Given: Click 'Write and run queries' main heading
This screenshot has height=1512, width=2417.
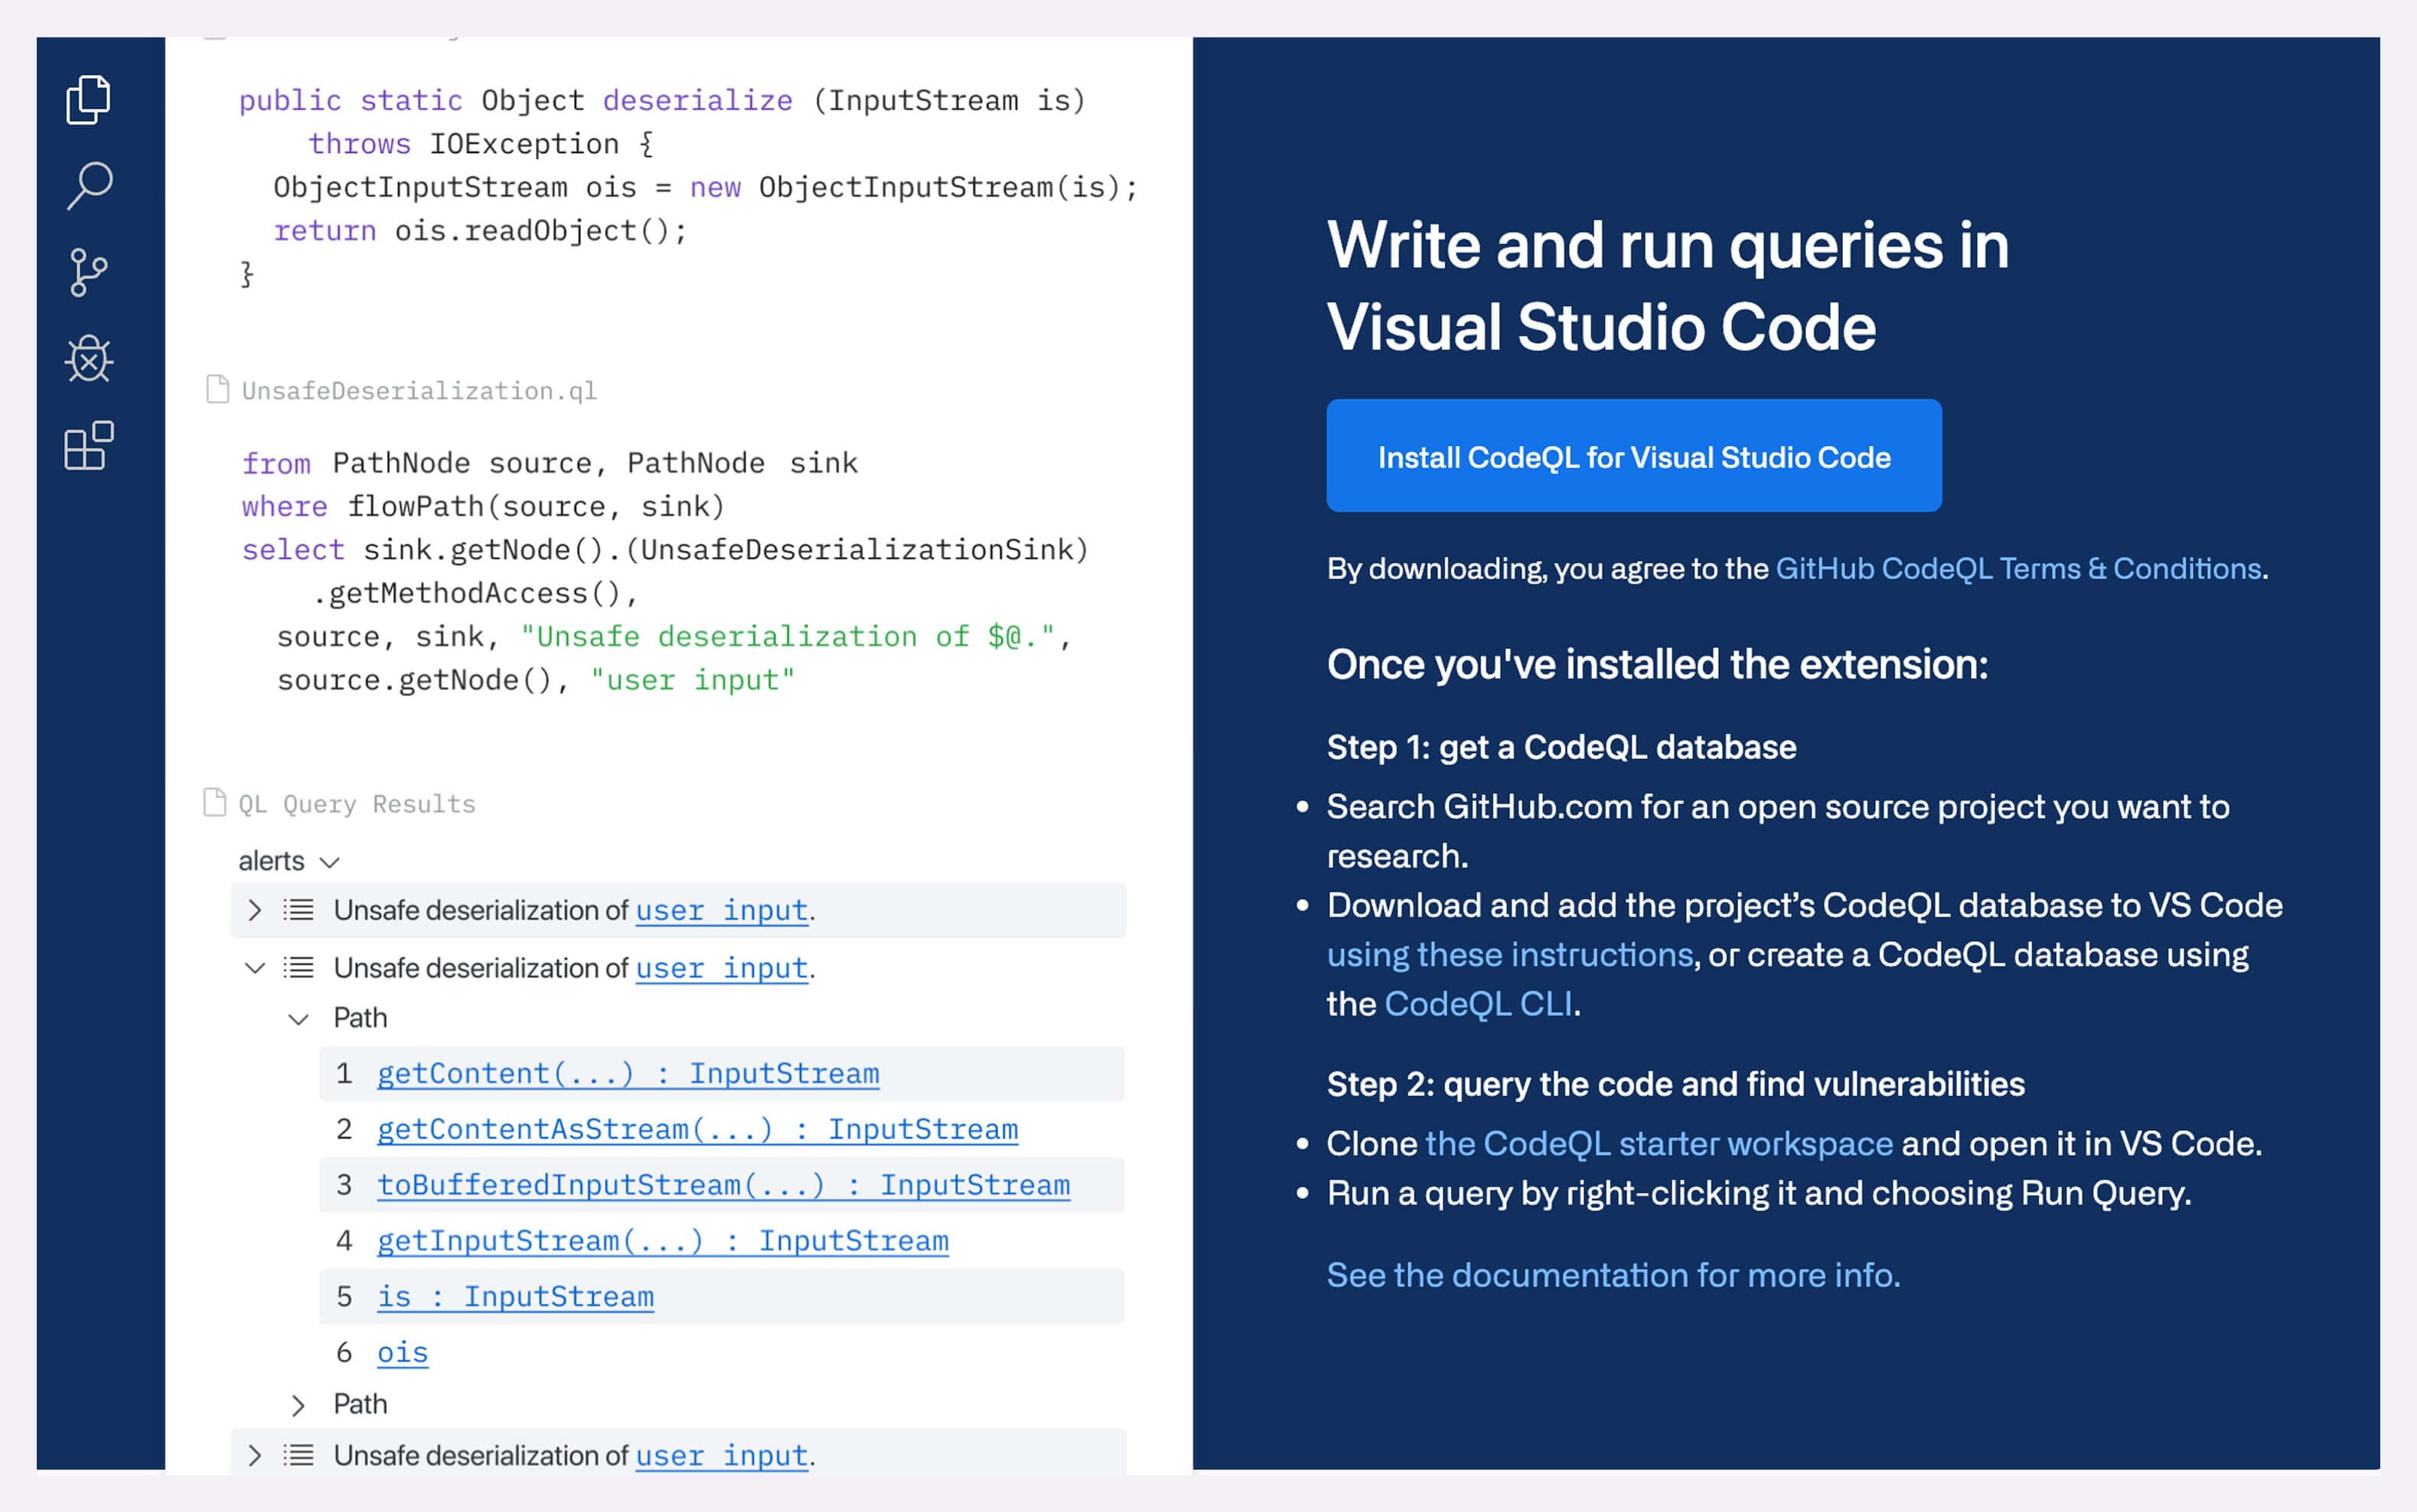Looking at the screenshot, I should [1668, 286].
